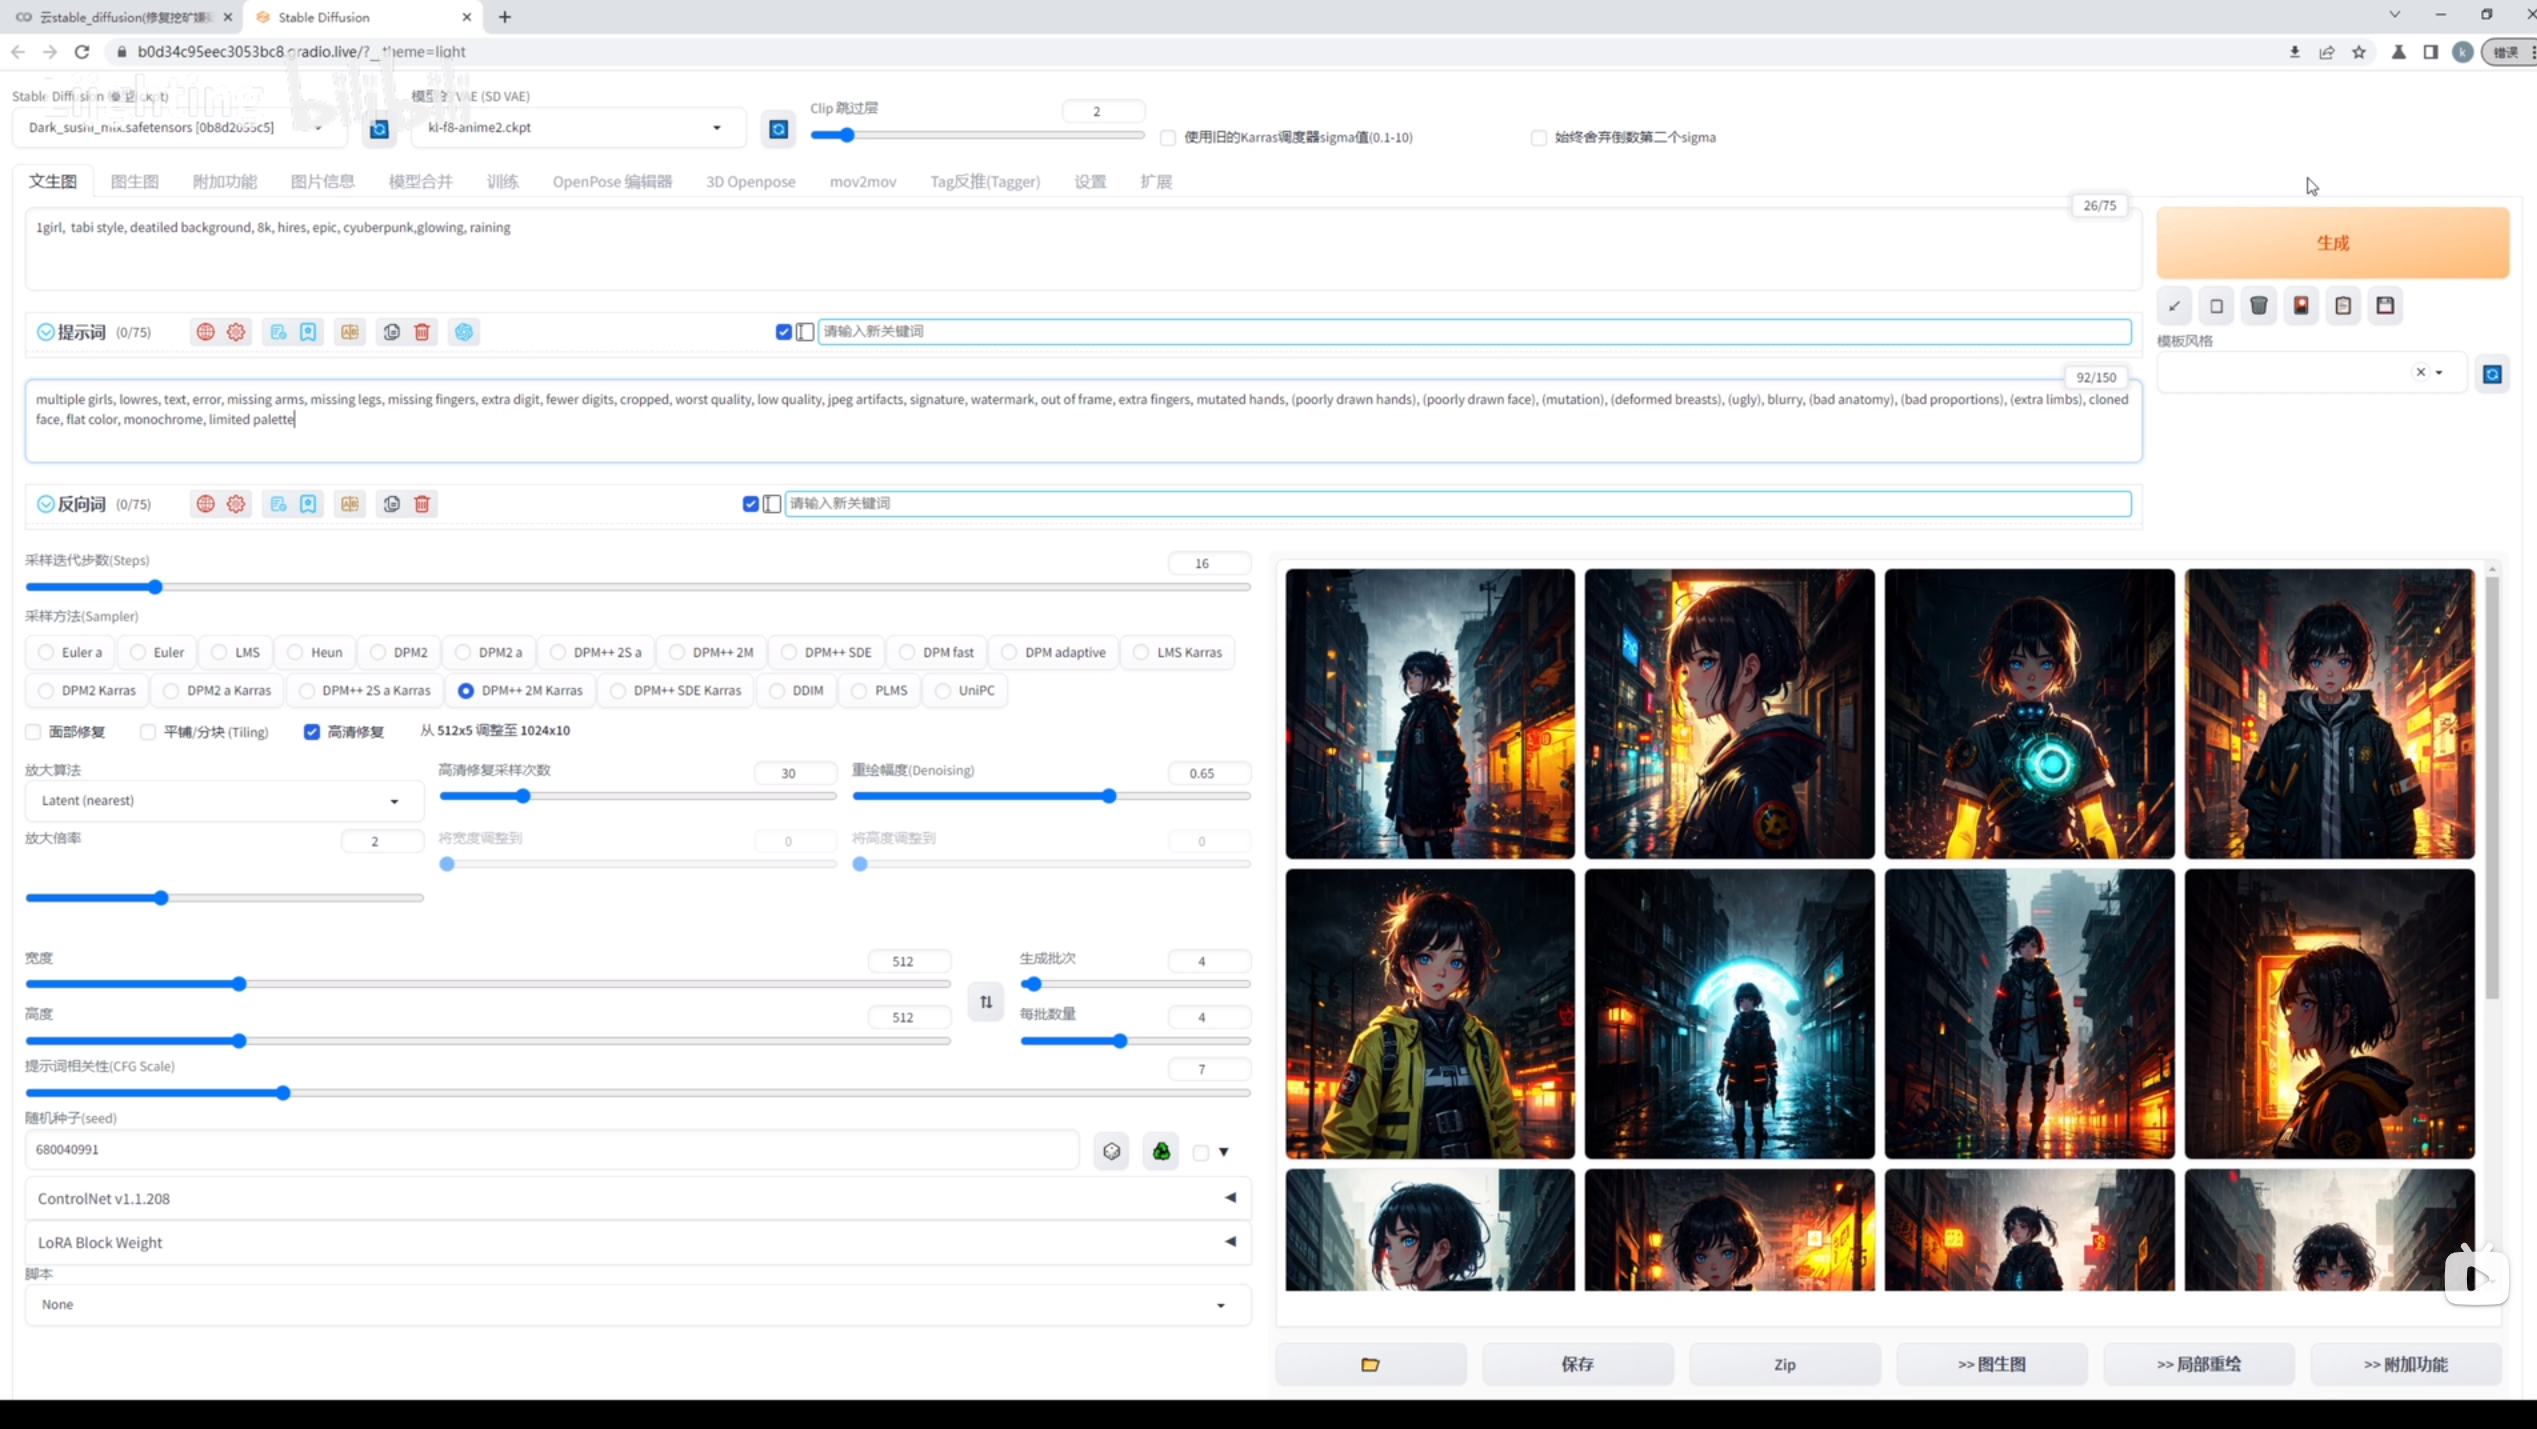Viewport: 2537px width, 1429px height.
Task: Click the floppy disk save-style icon
Action: pos(2385,306)
